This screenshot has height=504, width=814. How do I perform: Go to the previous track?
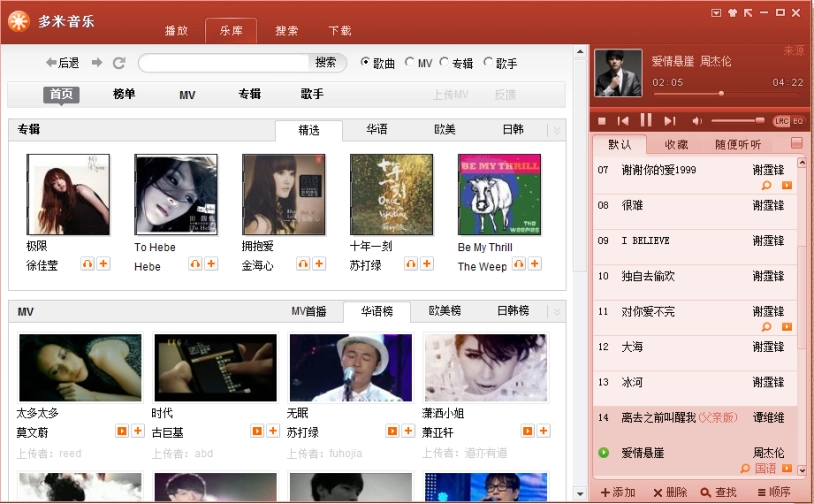pos(623,121)
